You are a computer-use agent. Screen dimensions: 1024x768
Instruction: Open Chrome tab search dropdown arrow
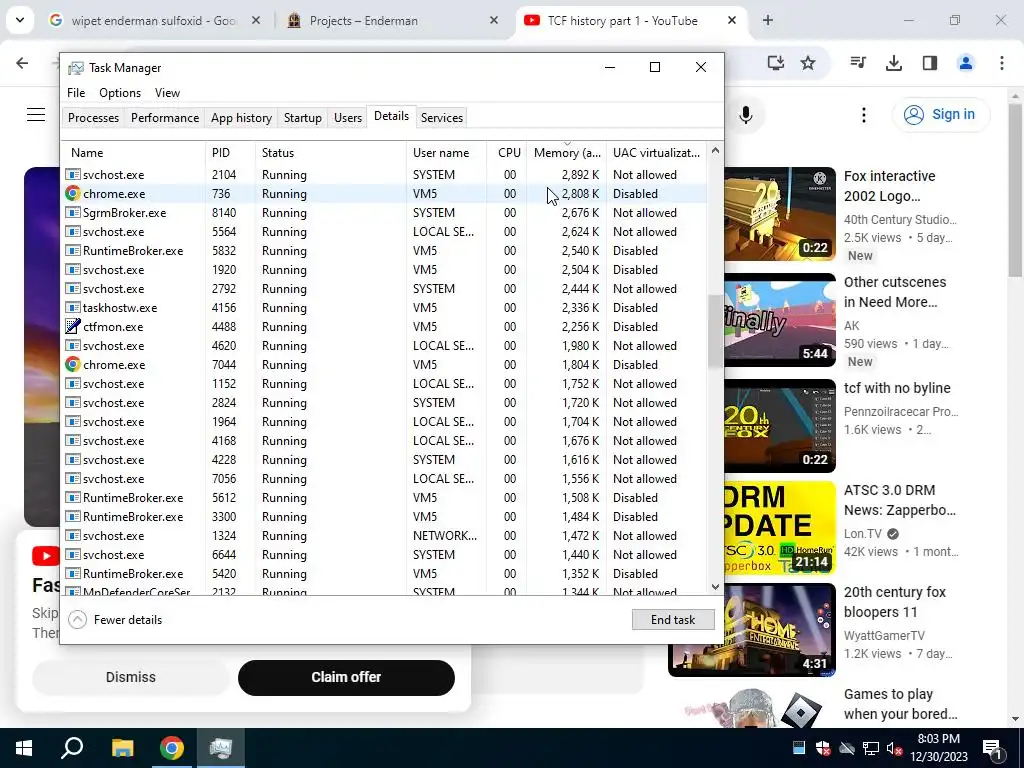[20, 20]
